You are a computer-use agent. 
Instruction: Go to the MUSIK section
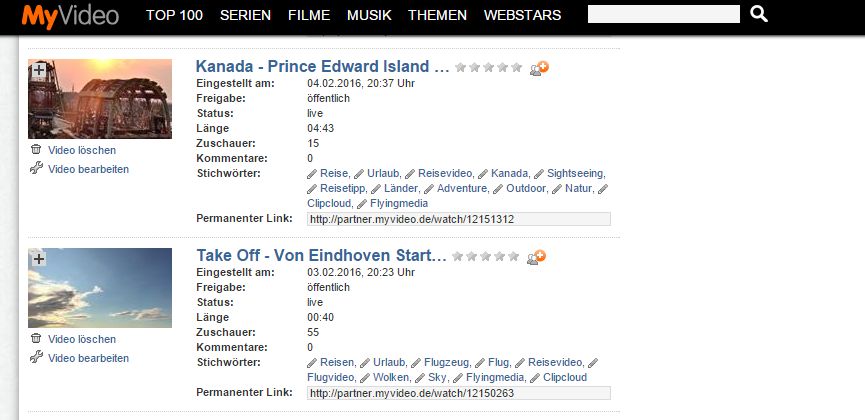[x=369, y=15]
